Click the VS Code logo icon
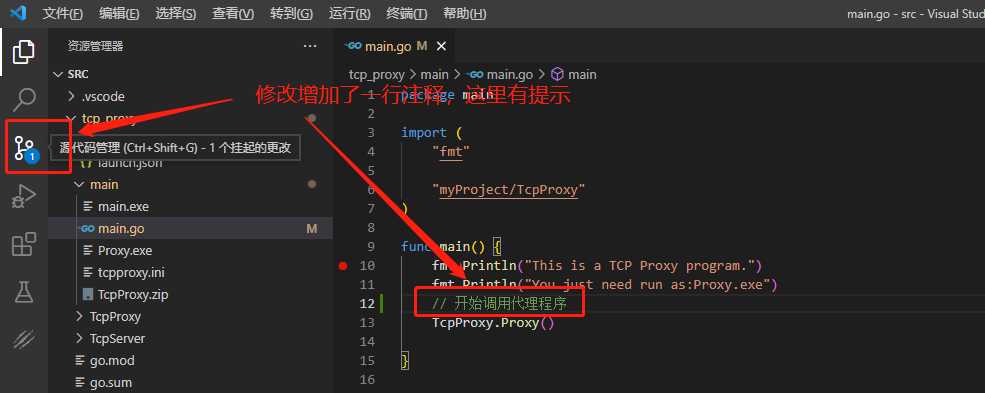This screenshot has width=985, height=393. (18, 13)
